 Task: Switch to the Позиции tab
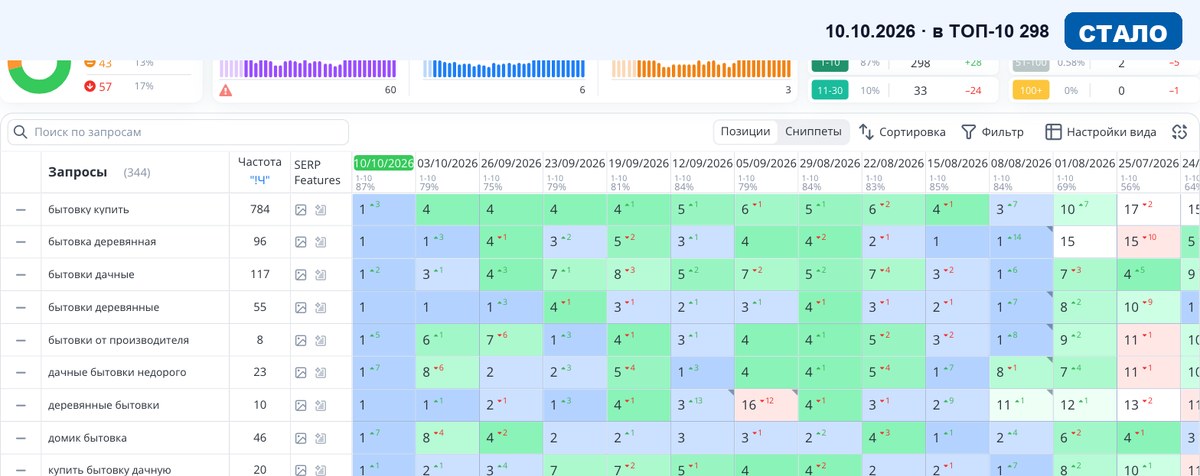[x=745, y=132]
